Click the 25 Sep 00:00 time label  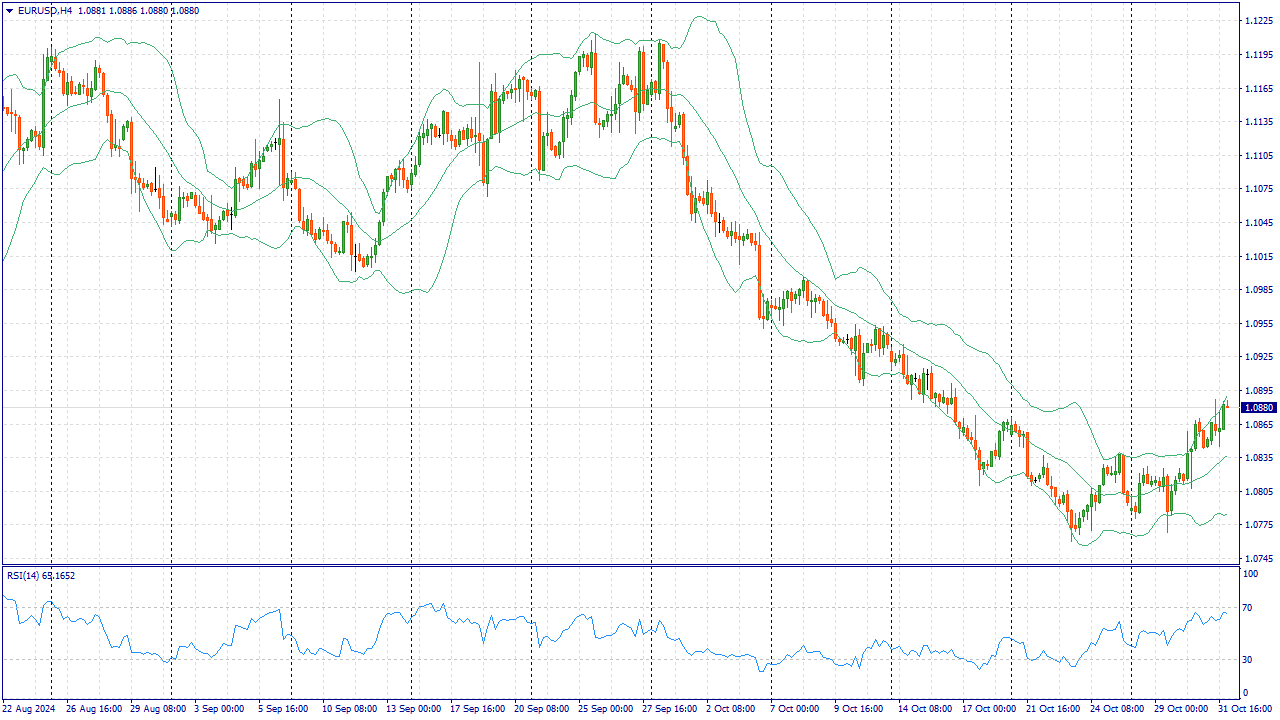(x=605, y=708)
